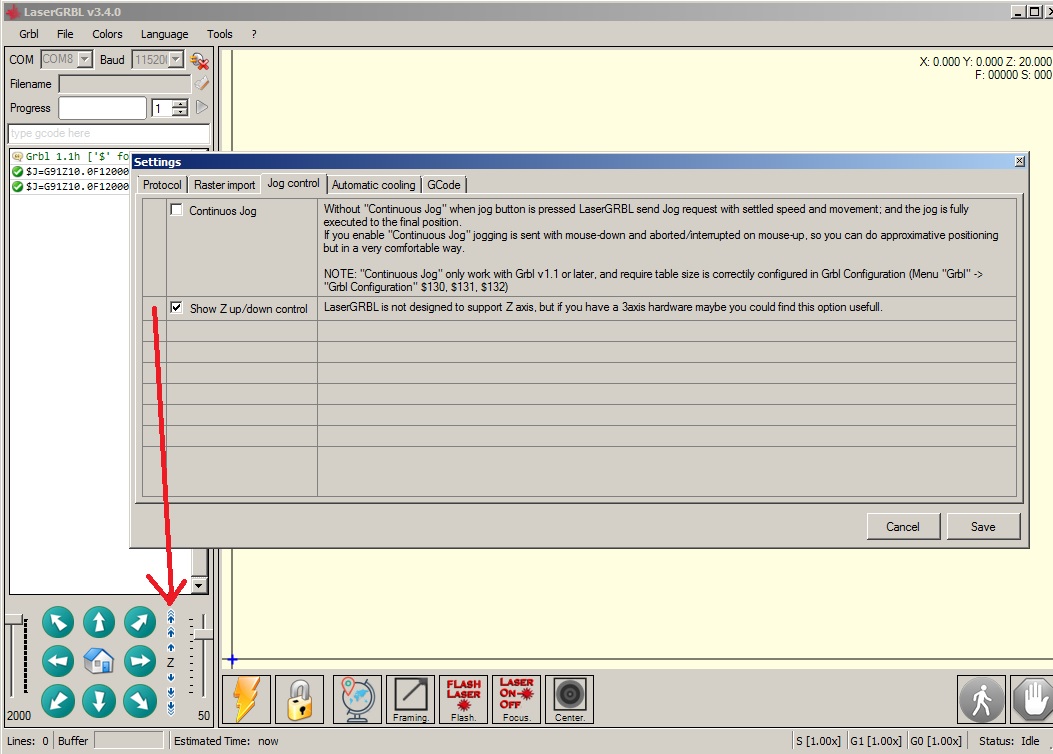Screen dimensions: 1053x754
Task: Select the Jog control tab
Action: (x=293, y=183)
